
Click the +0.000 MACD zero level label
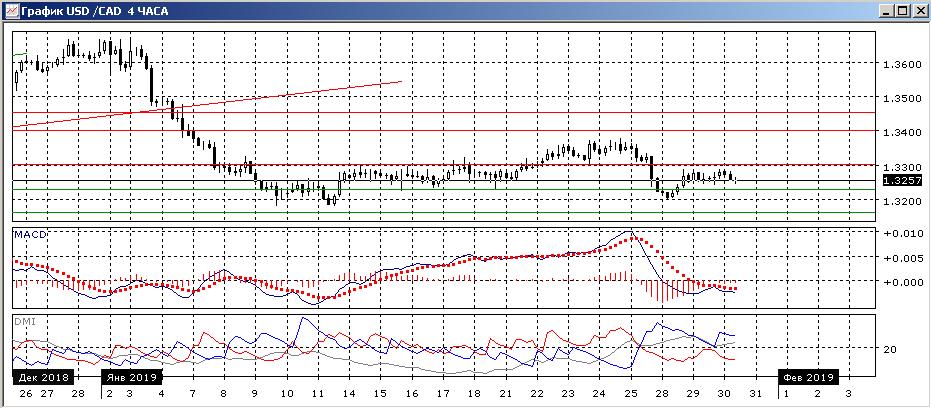click(x=904, y=282)
